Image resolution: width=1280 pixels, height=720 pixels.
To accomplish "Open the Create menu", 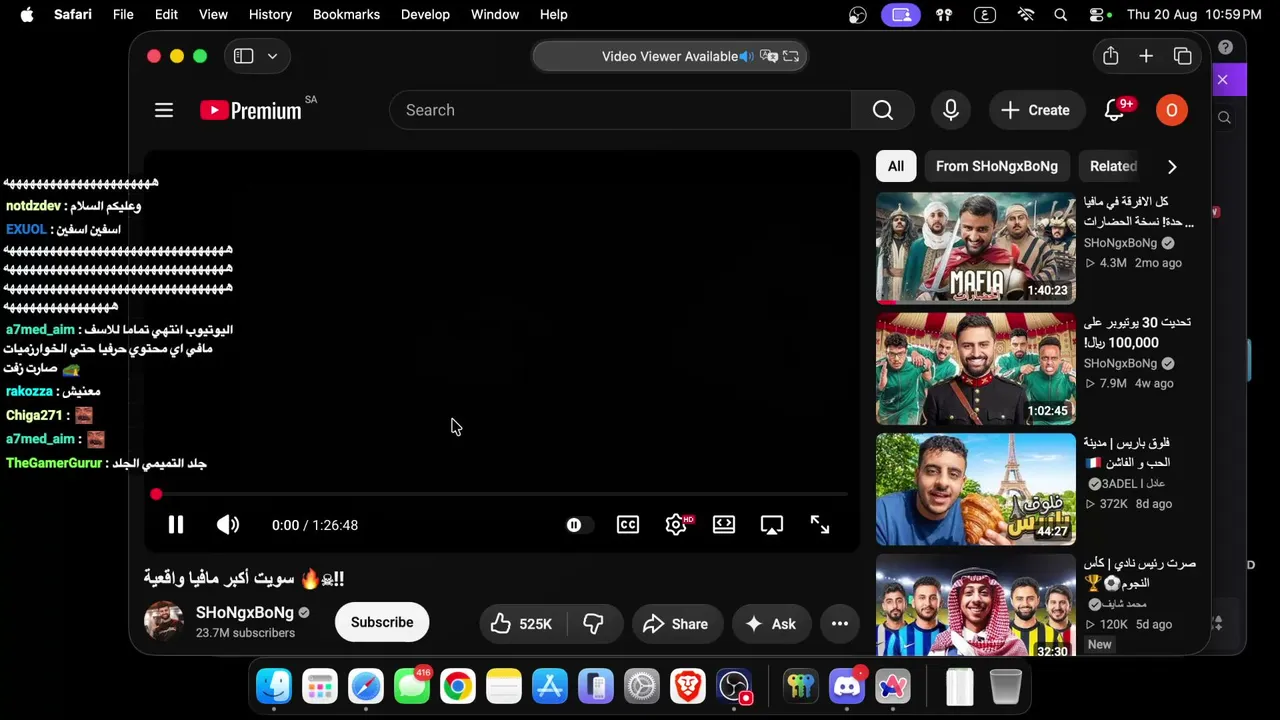I will [1035, 110].
